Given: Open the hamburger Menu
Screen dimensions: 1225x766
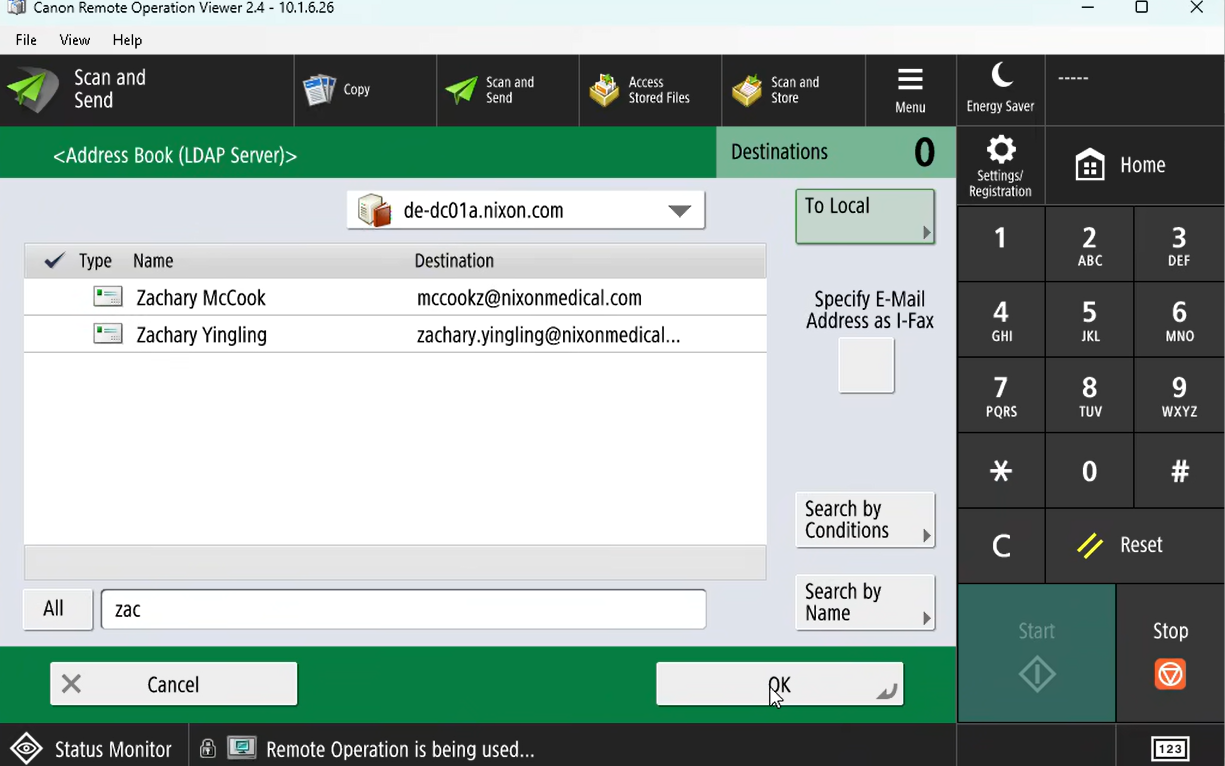Looking at the screenshot, I should pyautogui.click(x=910, y=90).
